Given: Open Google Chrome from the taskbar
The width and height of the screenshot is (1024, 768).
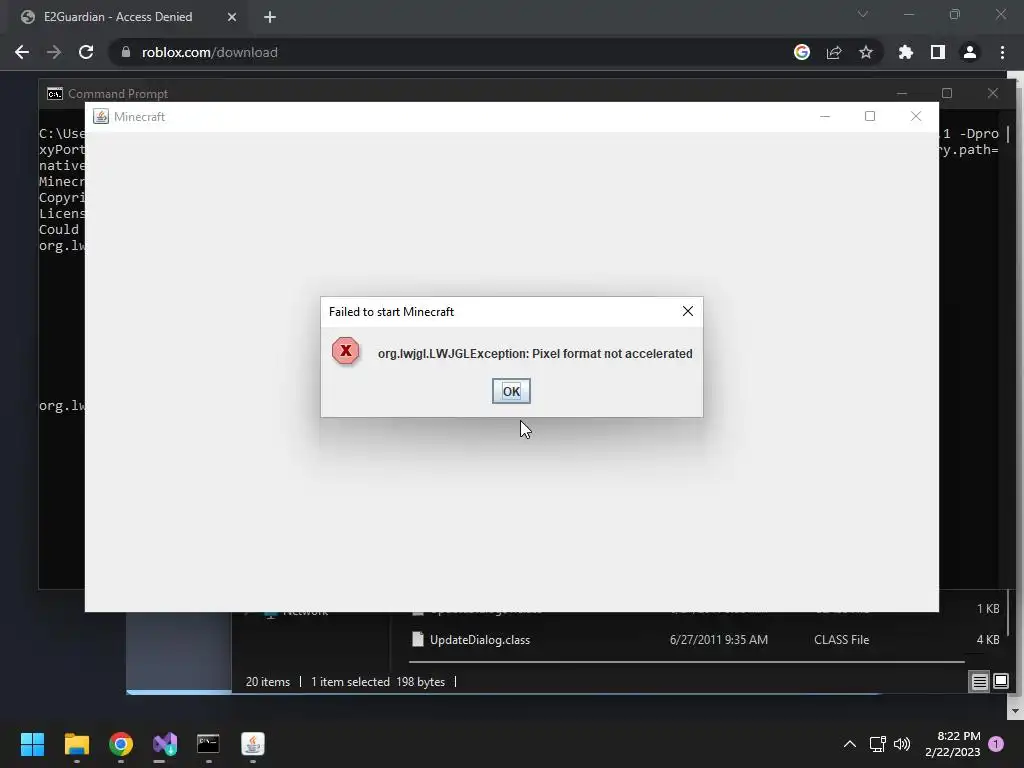Looking at the screenshot, I should (121, 744).
